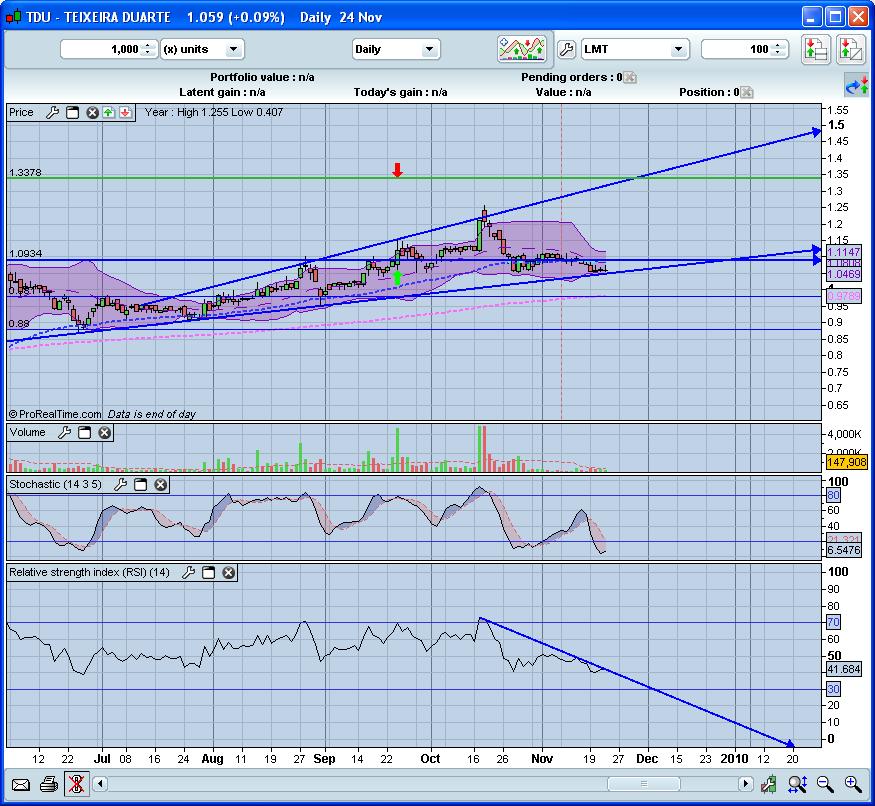The width and height of the screenshot is (875, 806).
Task: Close the Stochastic indicator panel
Action: [161, 484]
